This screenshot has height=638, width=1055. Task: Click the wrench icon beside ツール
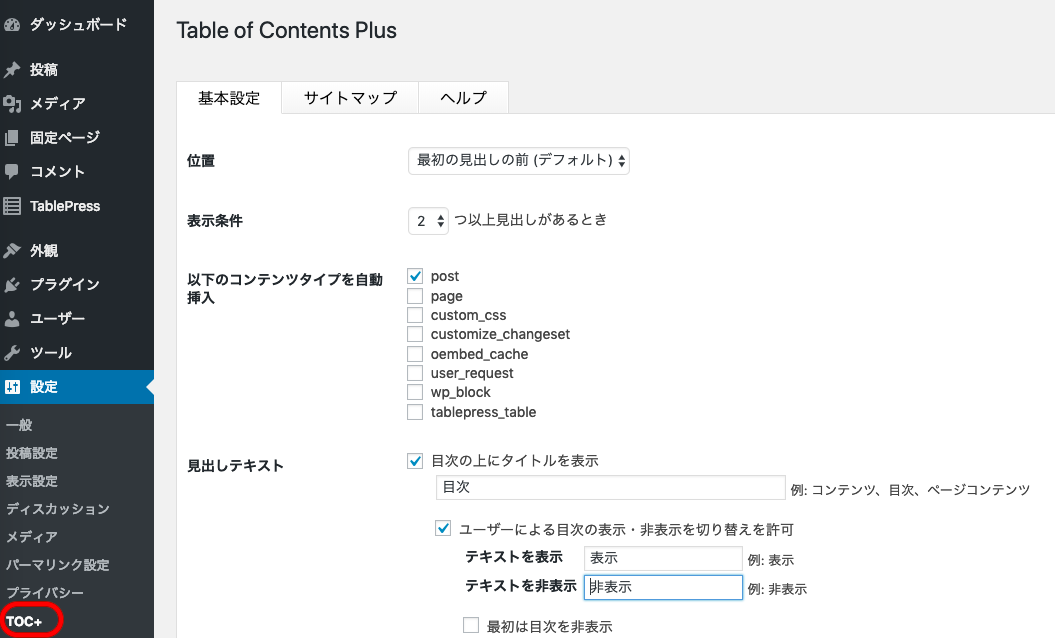[12, 353]
